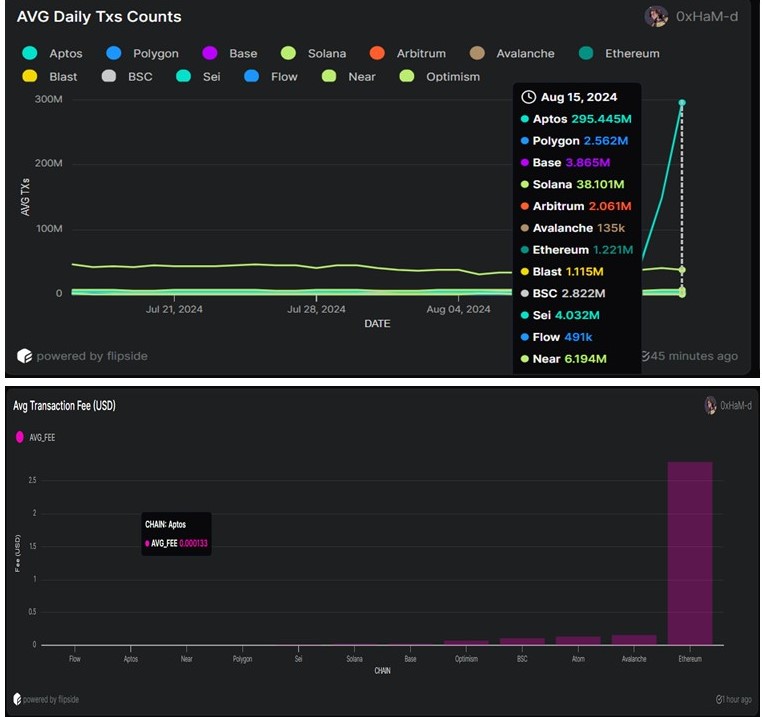Click the Ethereum bar in fee chart
Screen dimensions: 762x717
coord(690,553)
